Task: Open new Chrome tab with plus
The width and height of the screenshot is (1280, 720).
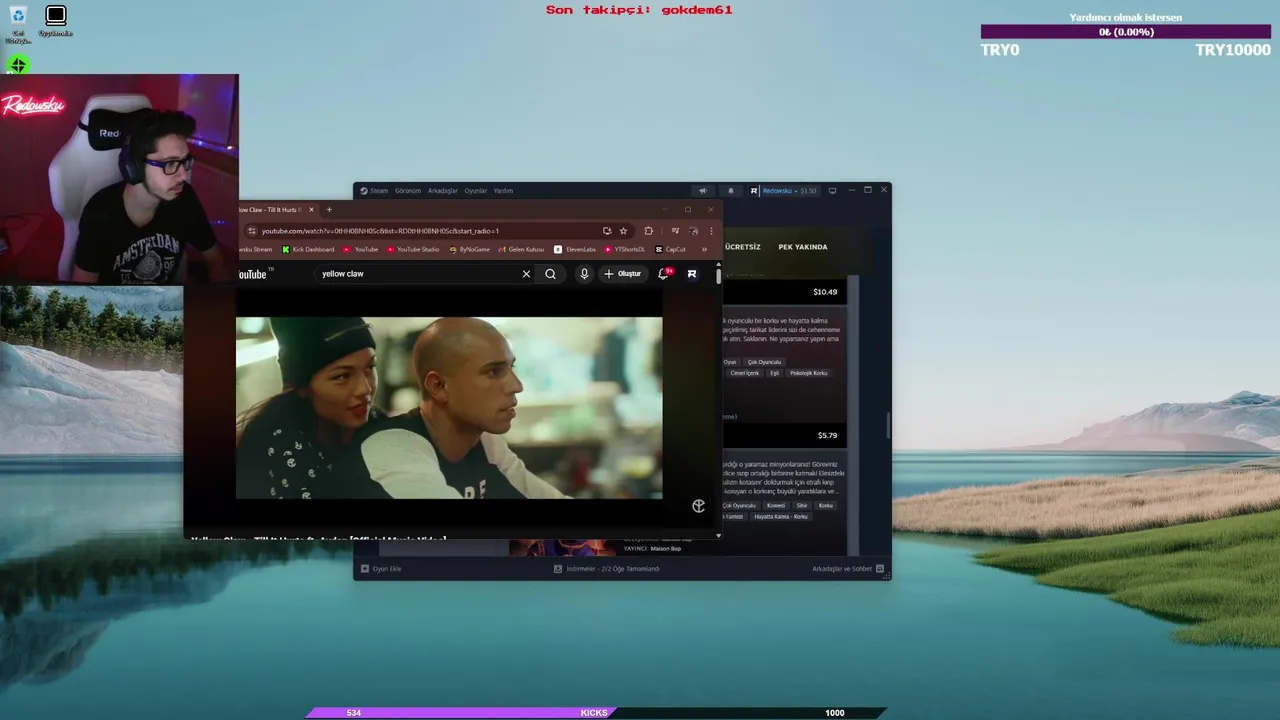Action: pos(329,210)
